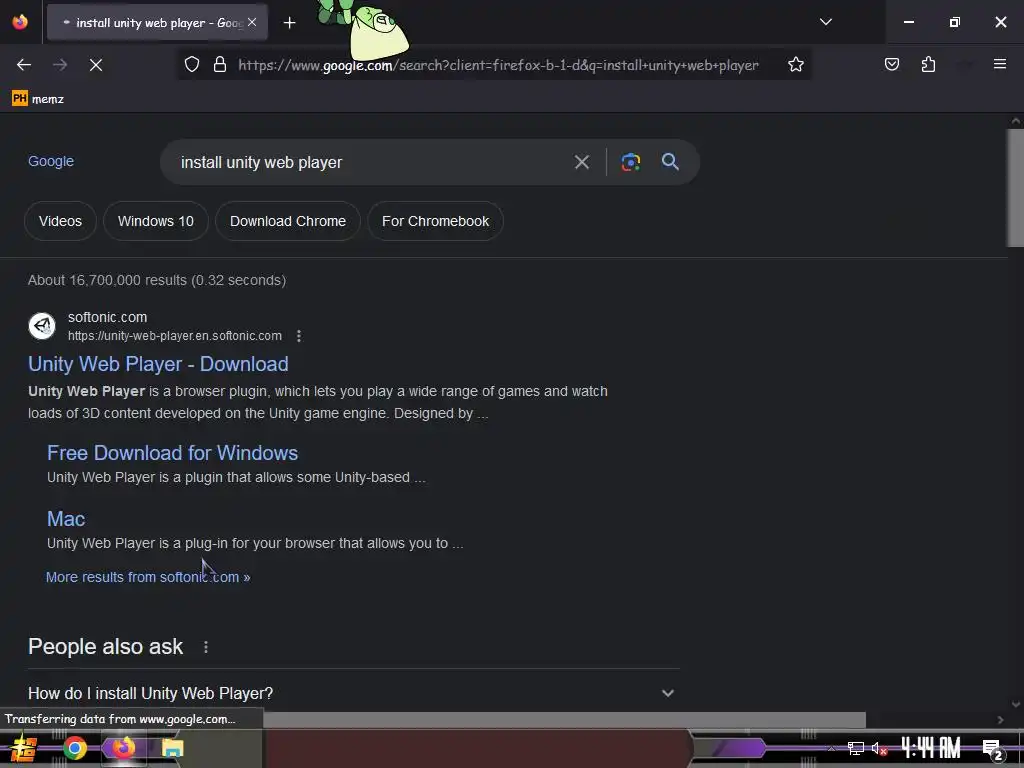Open File Explorer from the taskbar
Viewport: 1024px width, 768px height.
coord(172,748)
